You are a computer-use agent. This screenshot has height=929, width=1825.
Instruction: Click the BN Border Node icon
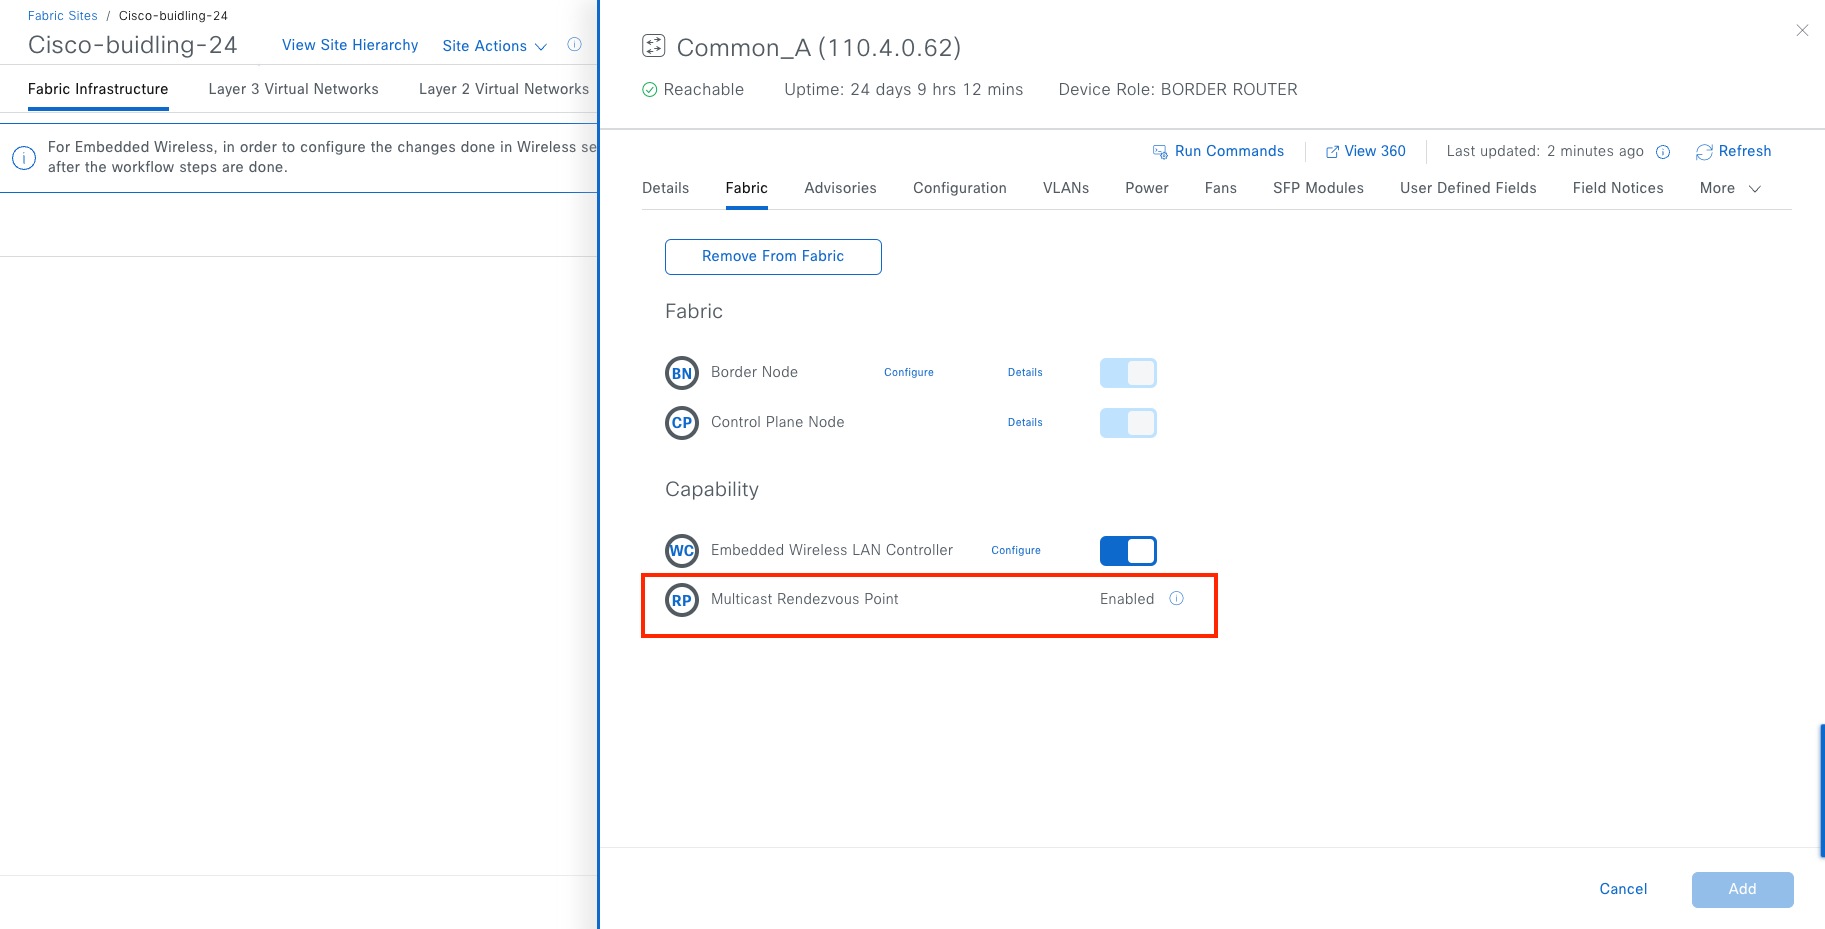[682, 373]
